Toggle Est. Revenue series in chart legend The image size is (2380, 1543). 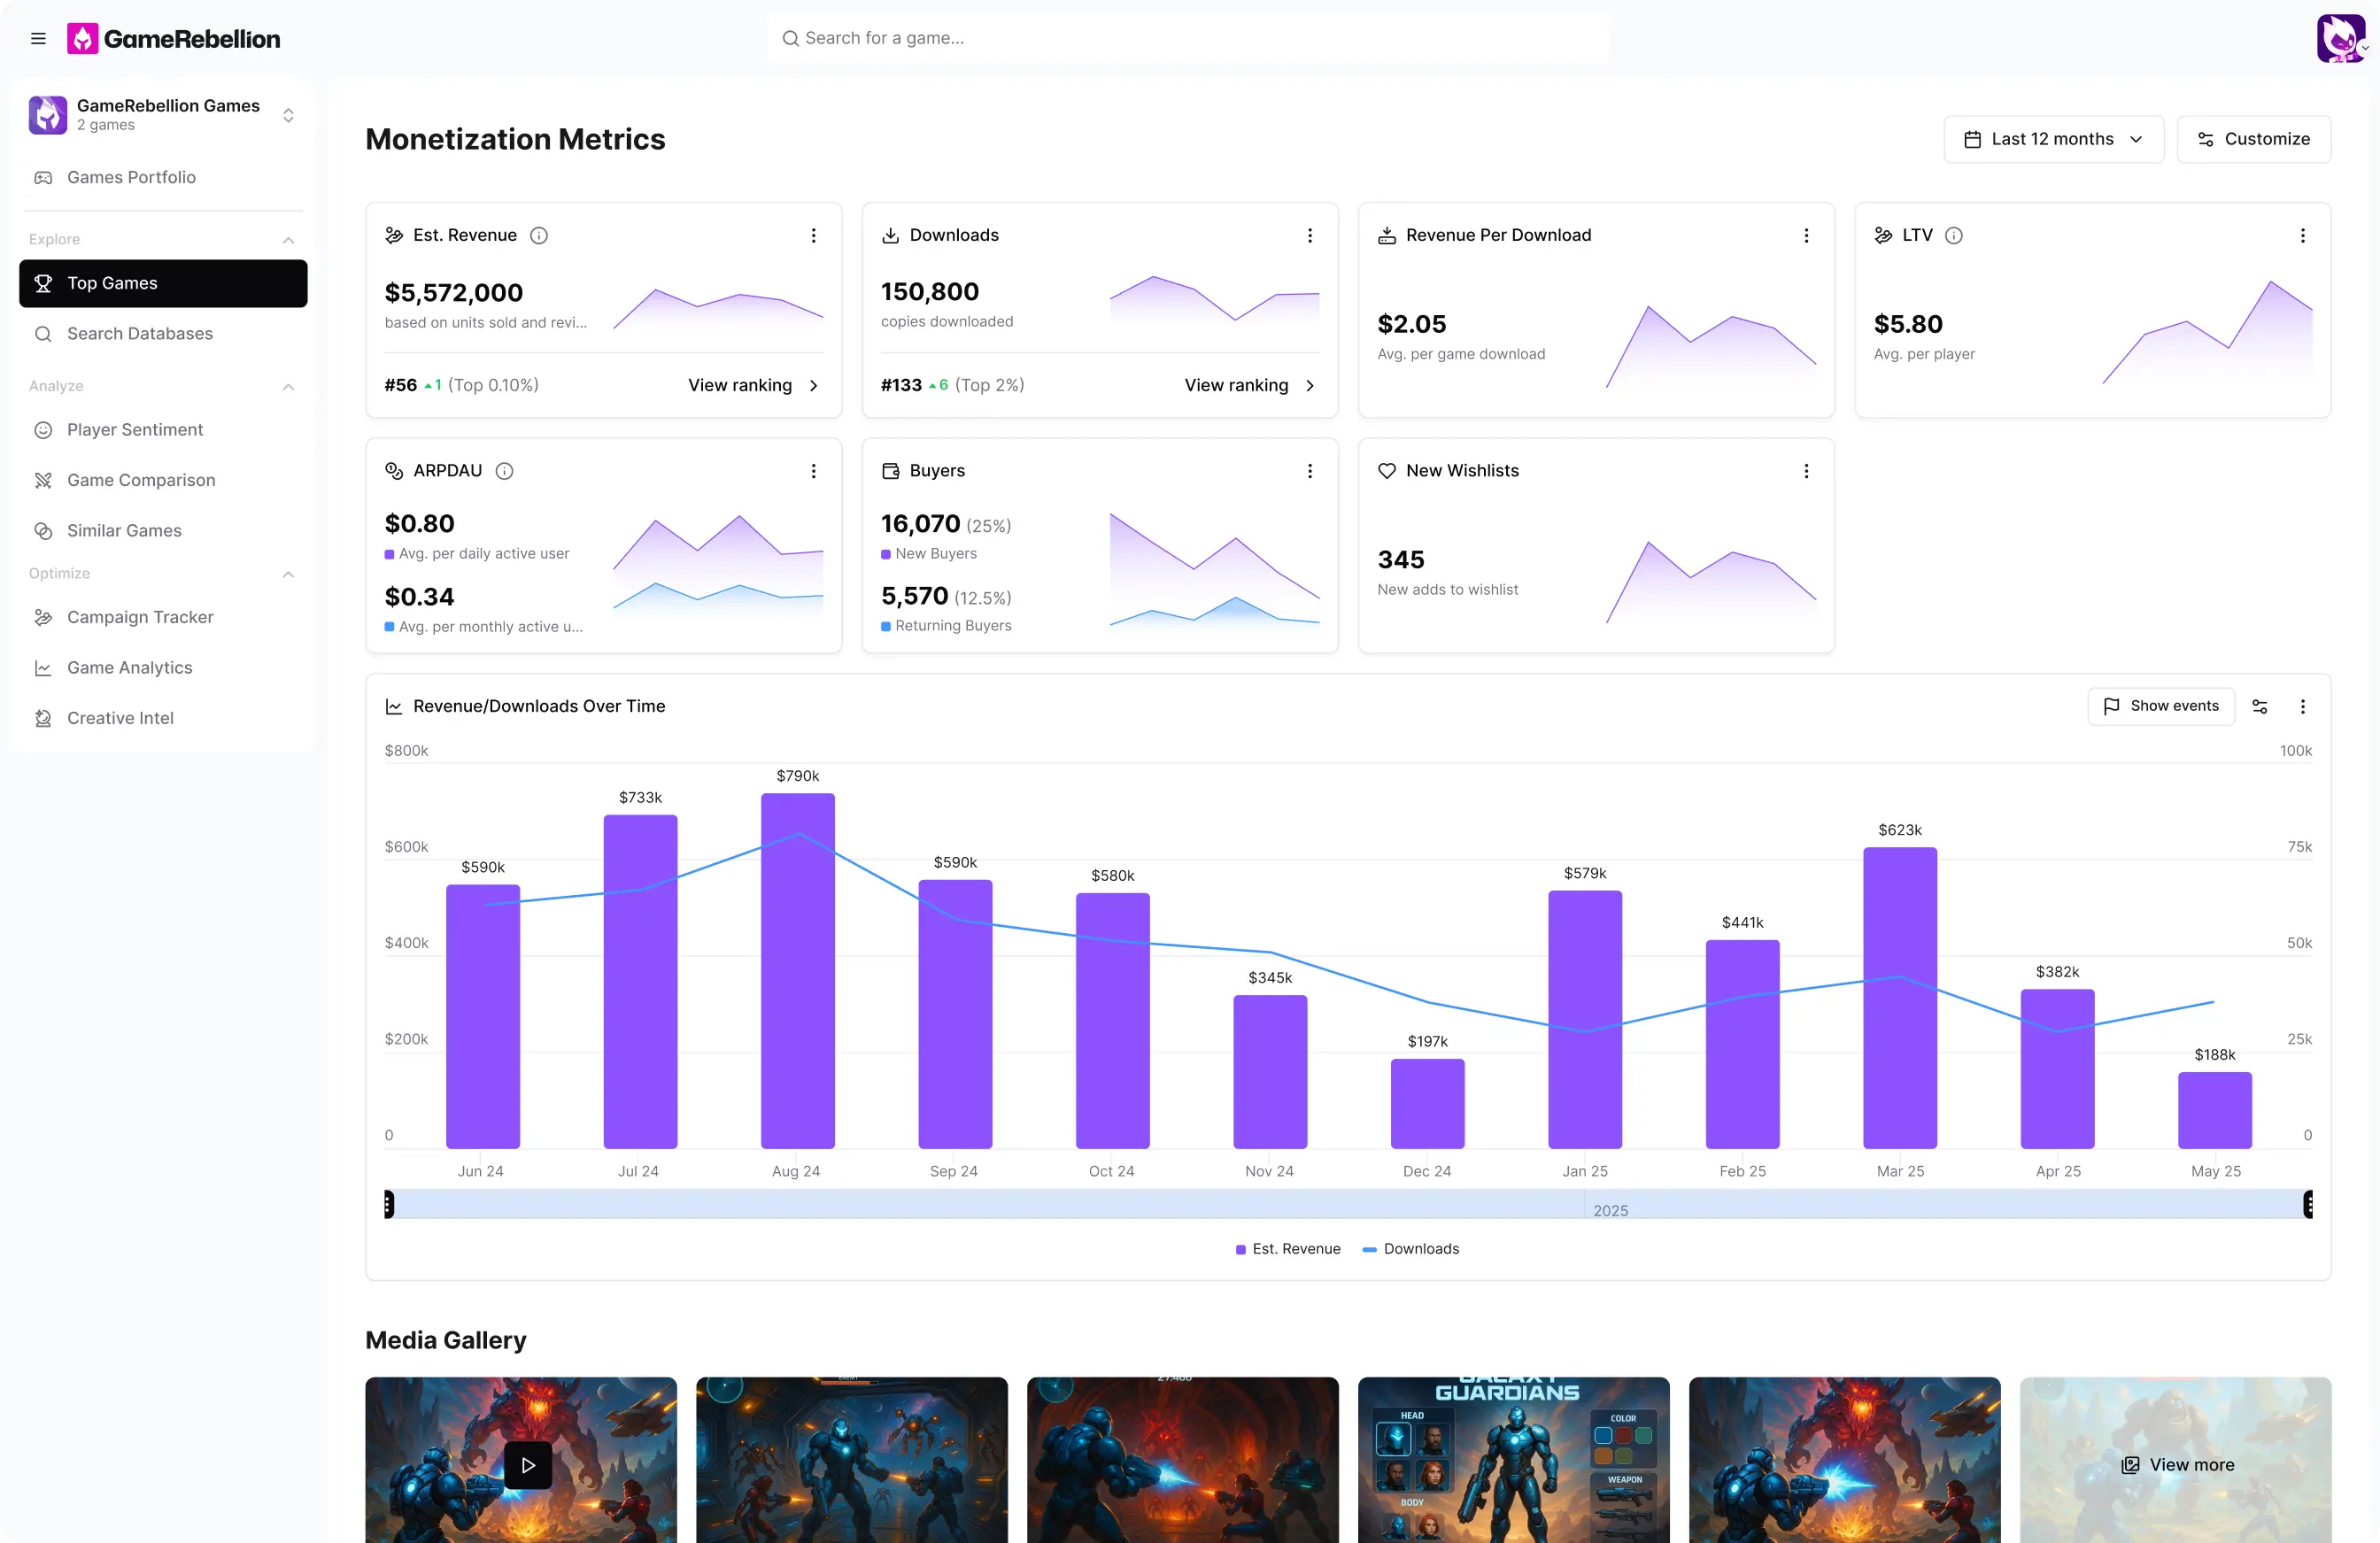coord(1287,1249)
